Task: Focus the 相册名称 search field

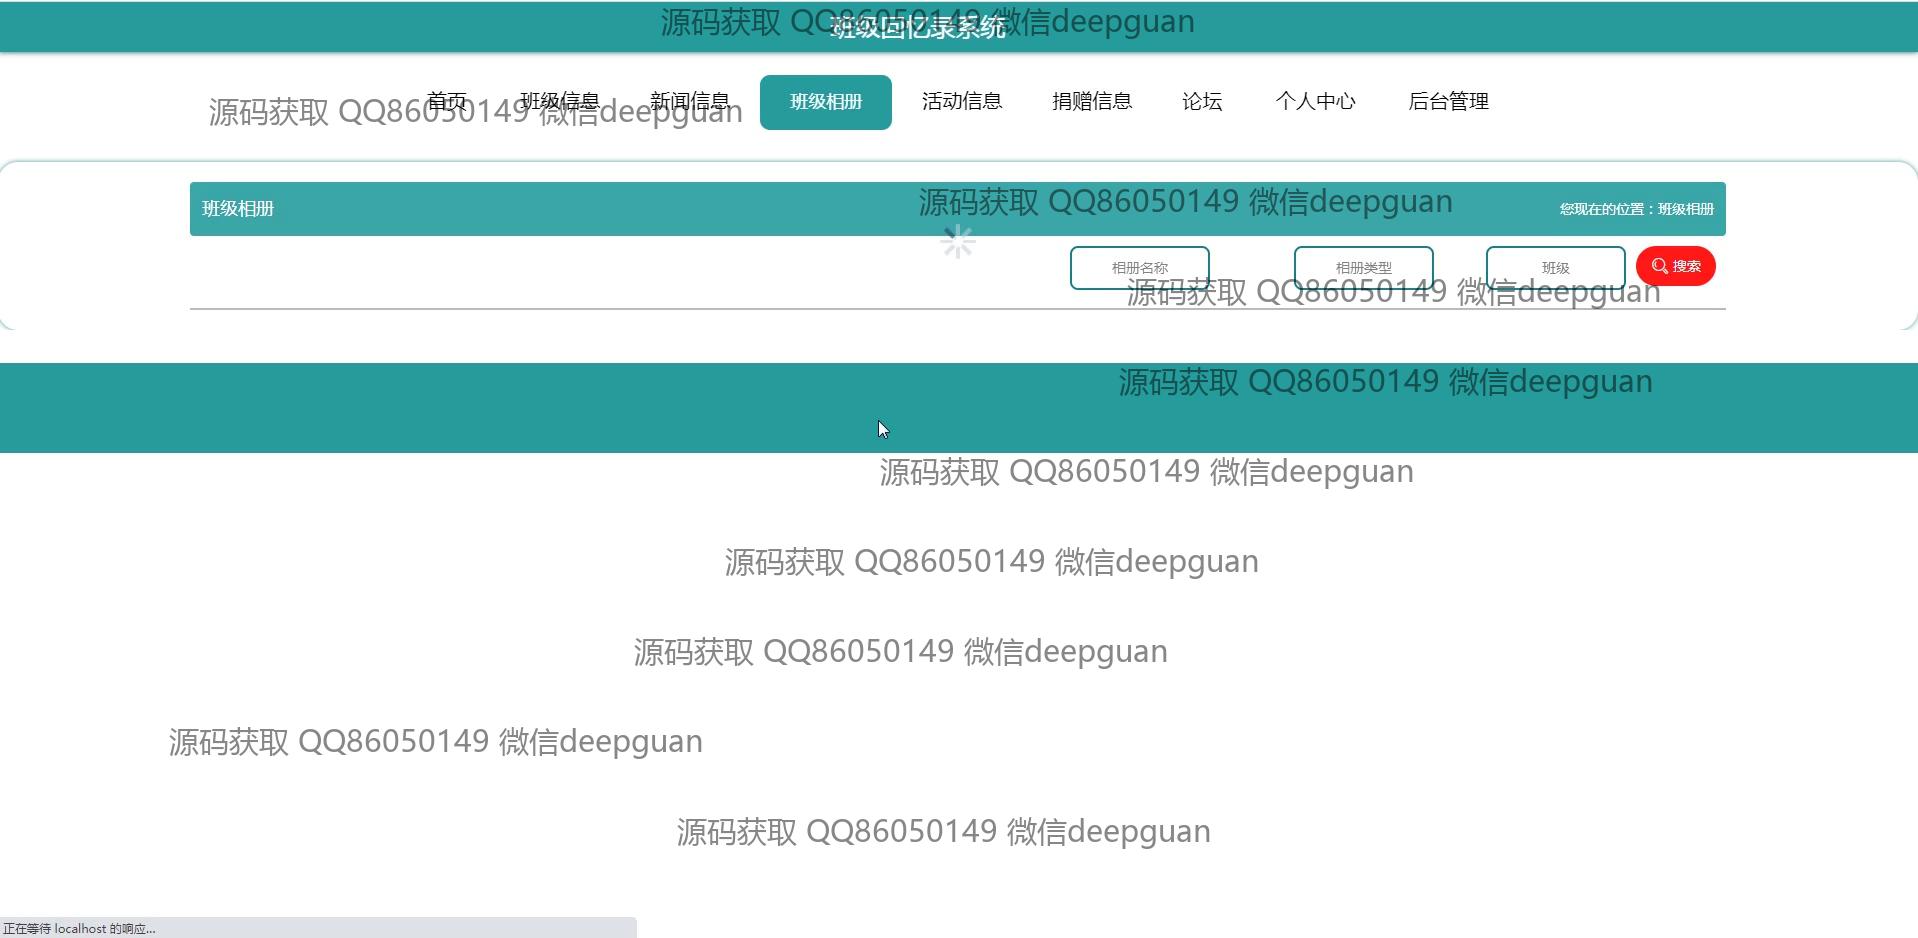Action: click(x=1139, y=268)
